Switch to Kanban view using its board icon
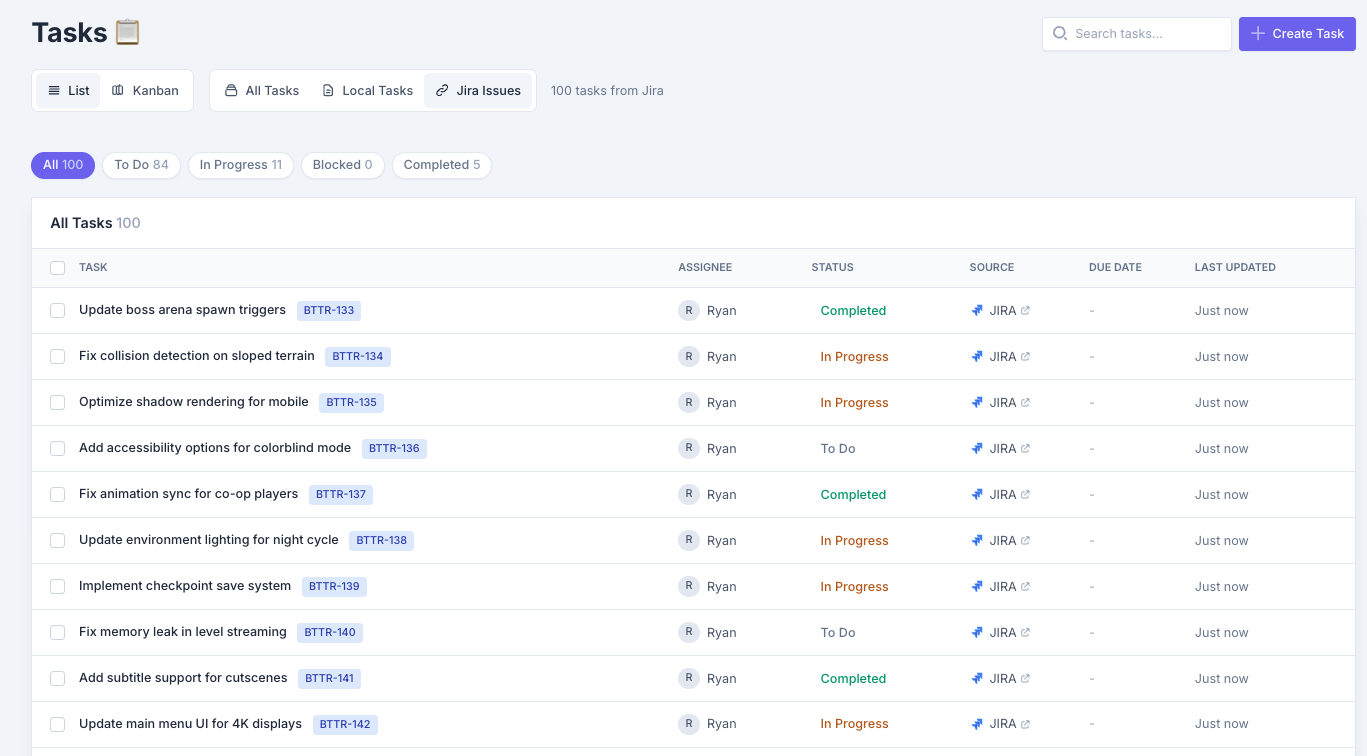 (117, 90)
